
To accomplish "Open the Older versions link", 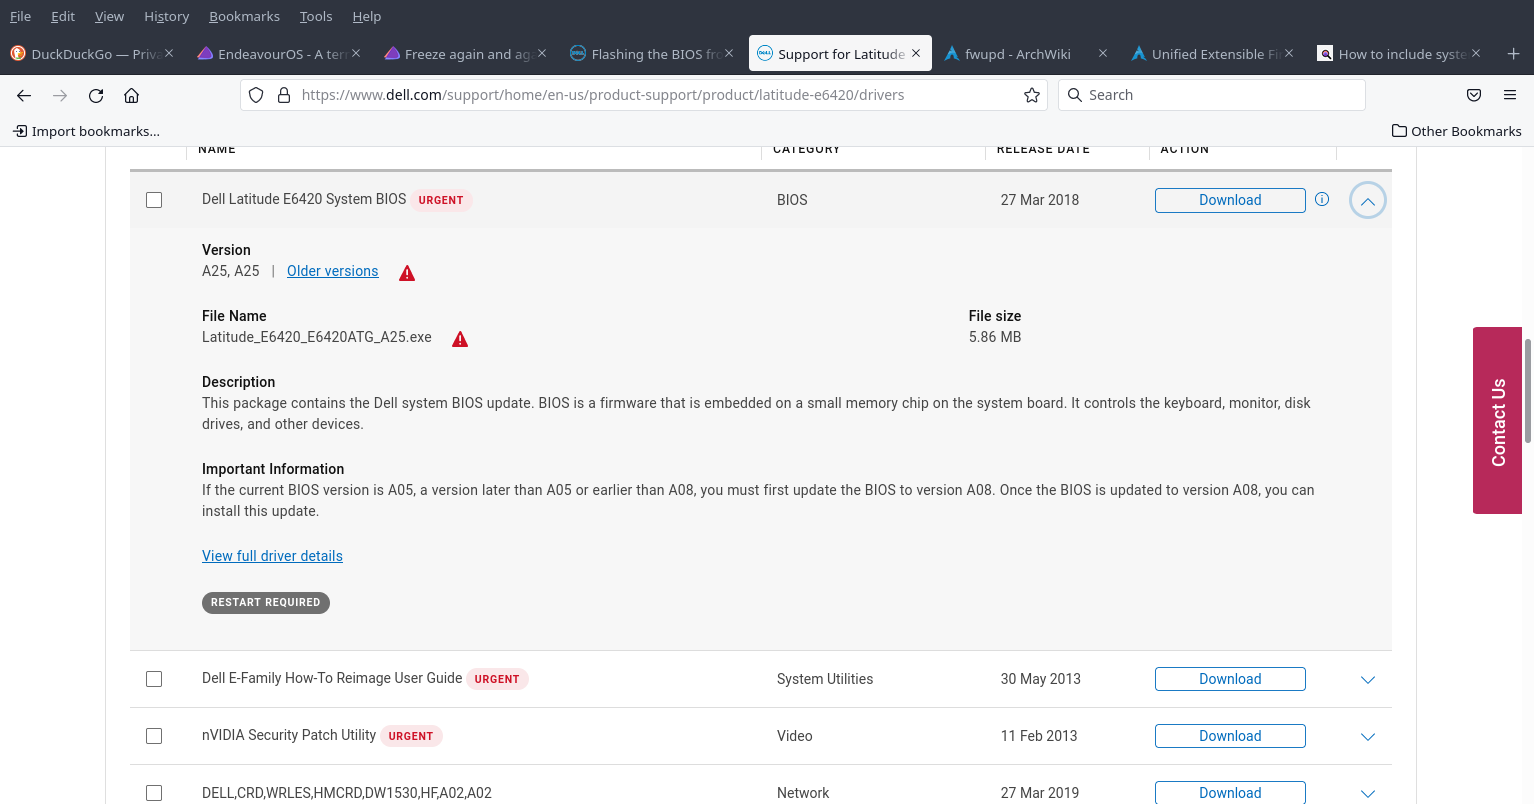I will click(x=332, y=271).
